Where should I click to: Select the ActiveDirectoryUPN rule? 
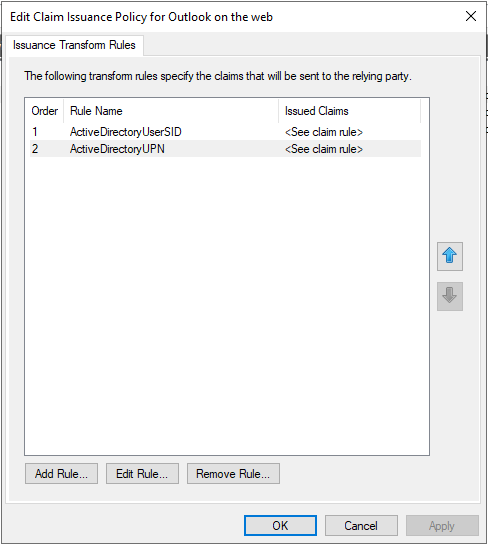pos(225,149)
